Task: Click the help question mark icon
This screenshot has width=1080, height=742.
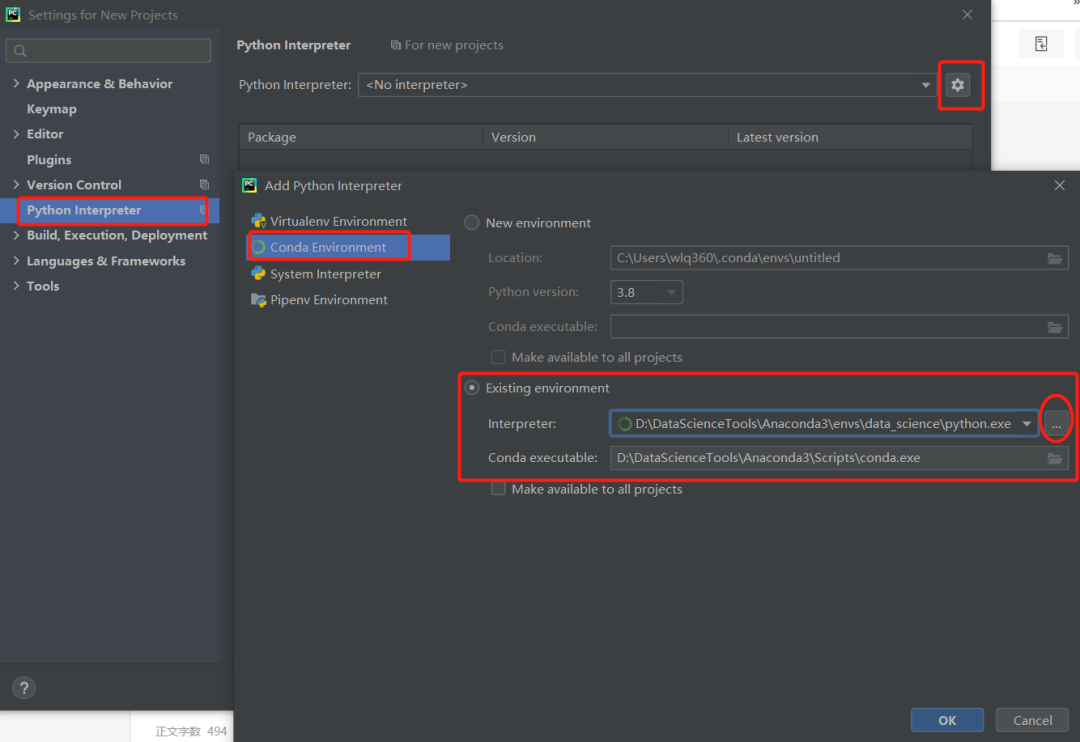Action: 24,688
